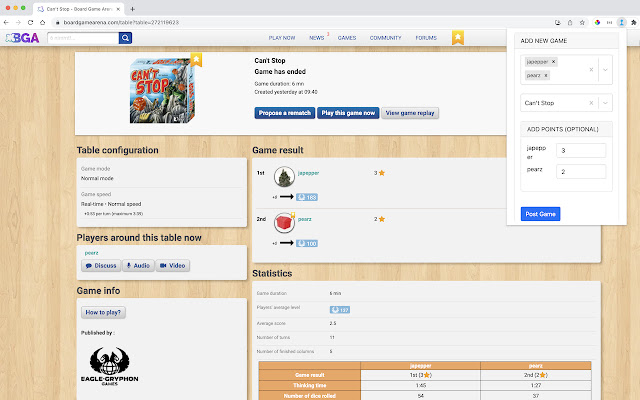Click the How to play? button

click(103, 312)
